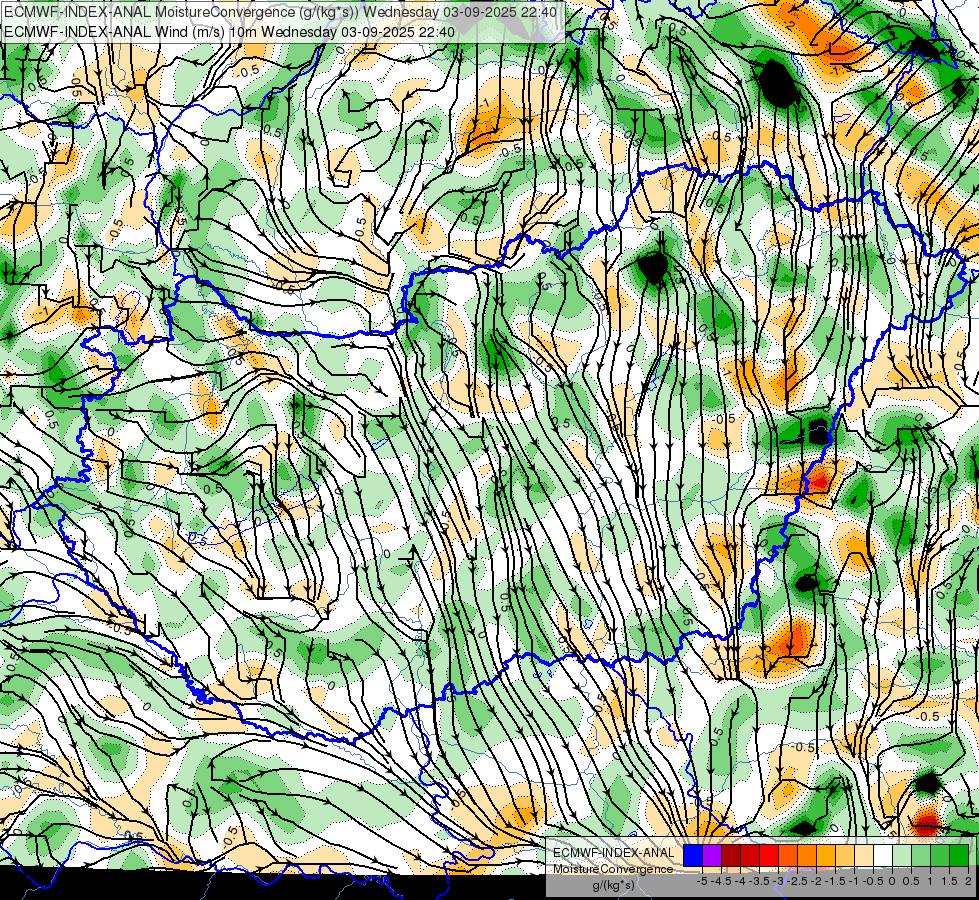This screenshot has height=900, width=979.
Task: Select the red-orange swatch between -3 and -2.5
Action: coord(788,856)
